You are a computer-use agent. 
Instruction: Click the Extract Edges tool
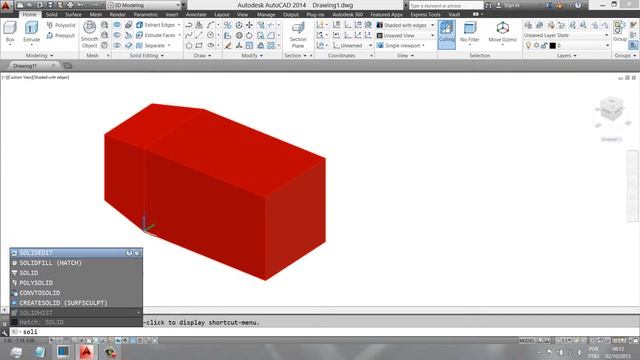click(156, 25)
